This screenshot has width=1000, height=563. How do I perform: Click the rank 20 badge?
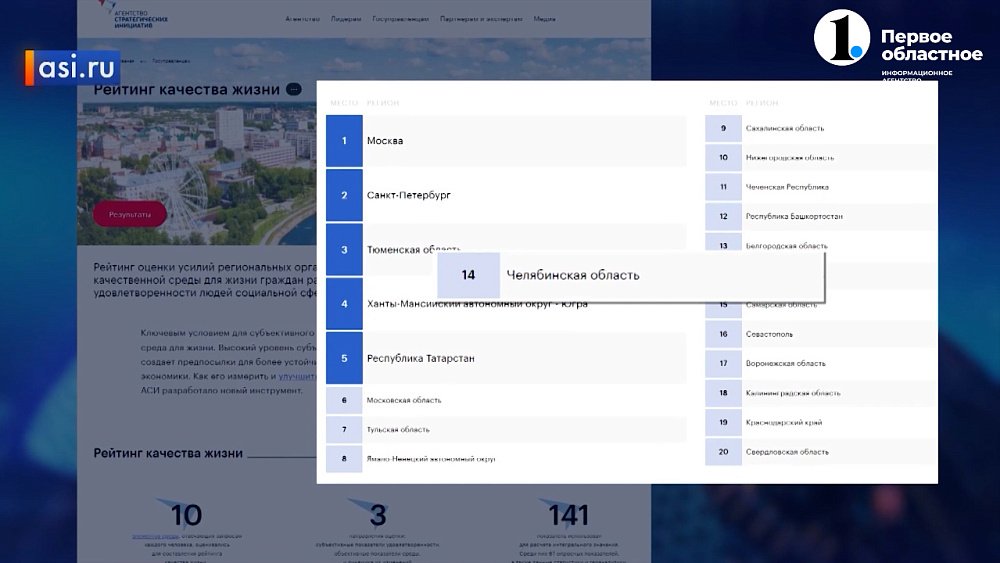[723, 452]
